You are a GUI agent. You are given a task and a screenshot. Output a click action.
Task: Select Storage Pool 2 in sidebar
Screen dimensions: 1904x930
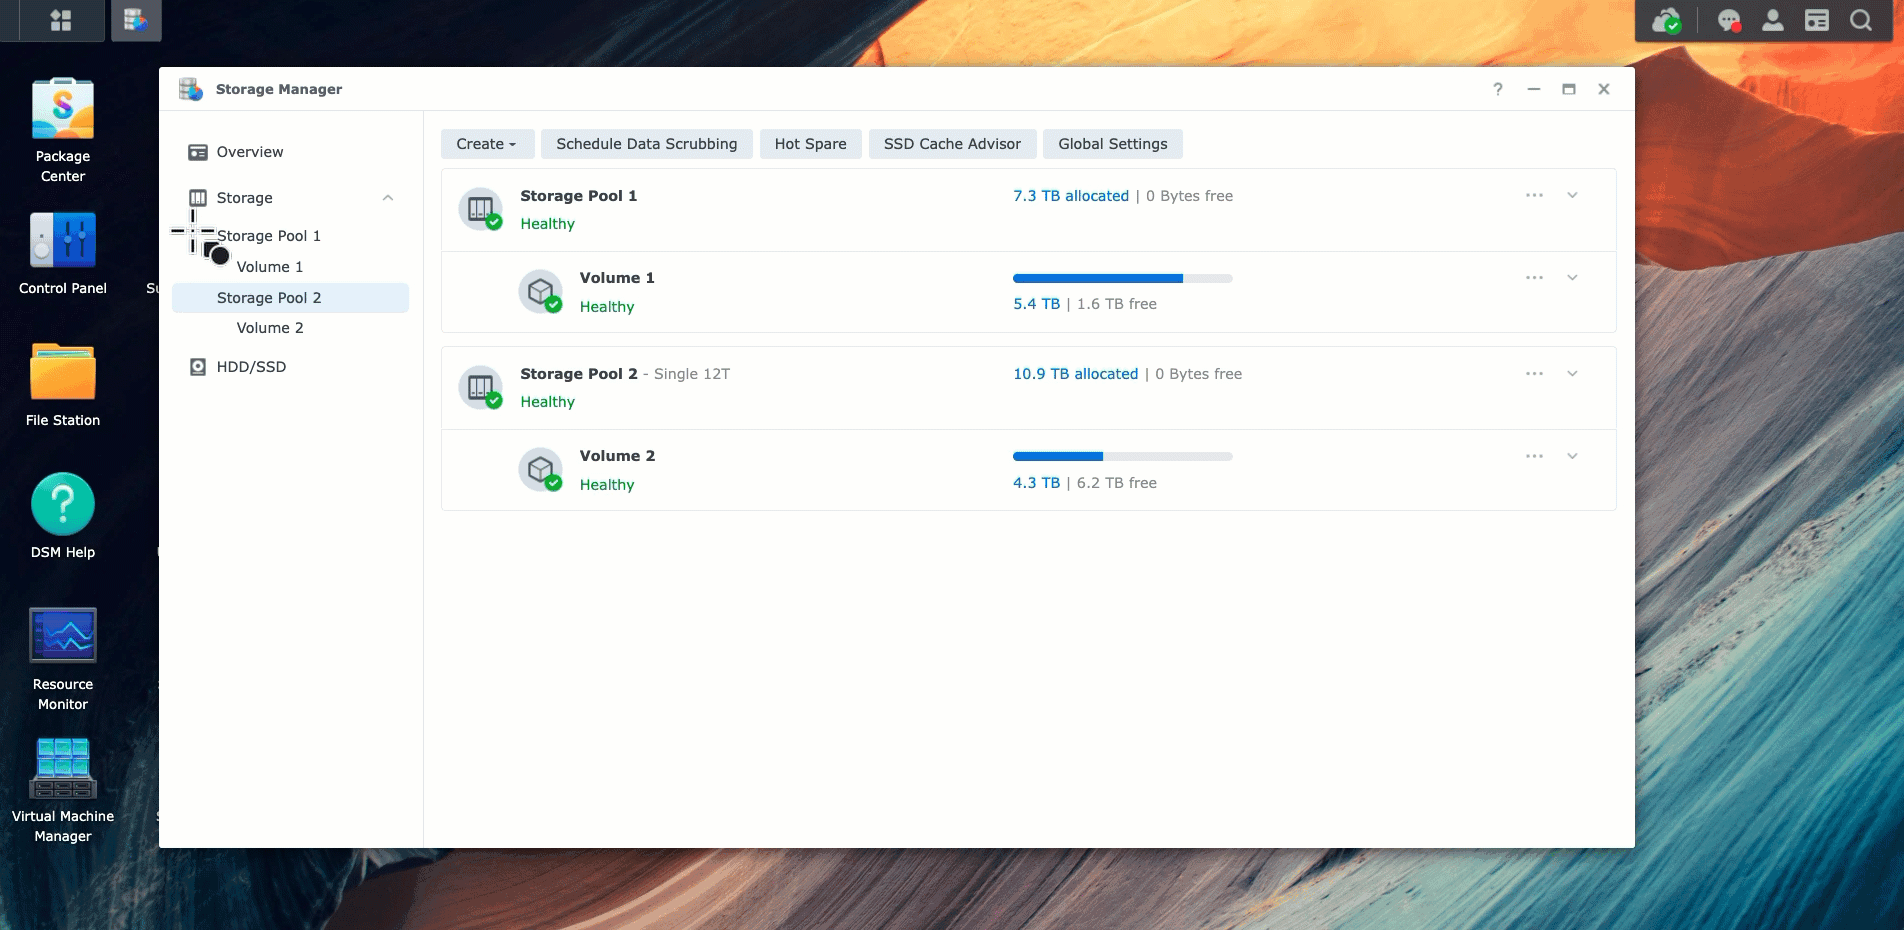pyautogui.click(x=291, y=298)
